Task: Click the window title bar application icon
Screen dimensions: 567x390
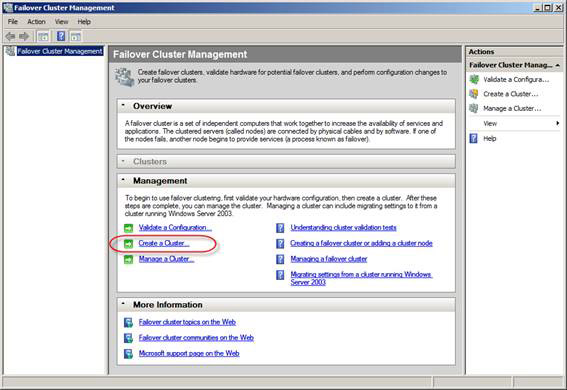Action: (8, 8)
